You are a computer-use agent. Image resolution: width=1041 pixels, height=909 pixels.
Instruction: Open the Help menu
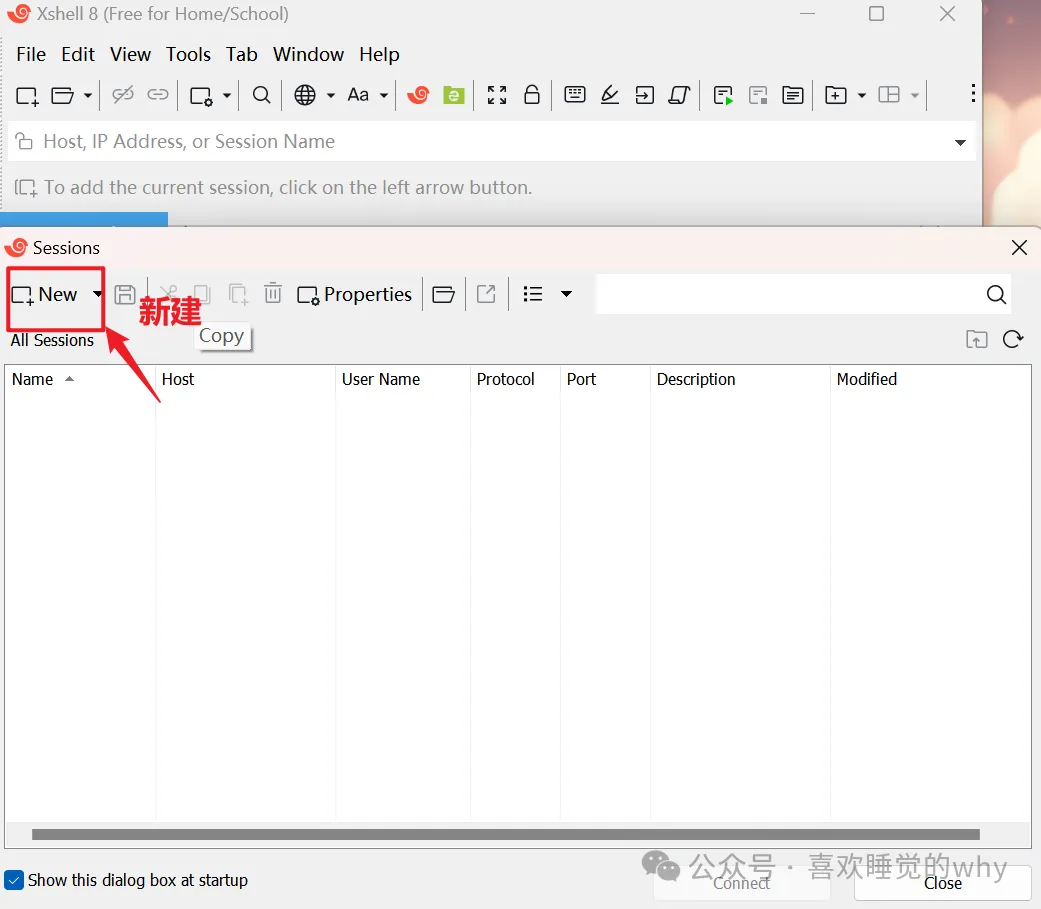click(380, 54)
